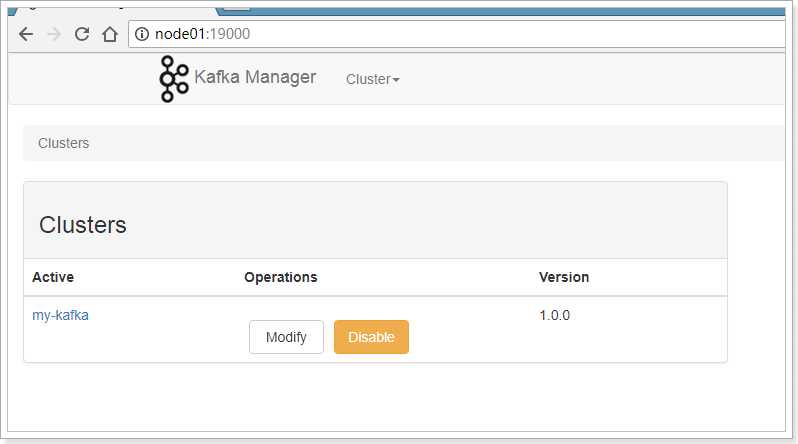Click the Clusters panel heading
The height and width of the screenshot is (444, 798).
point(83,225)
